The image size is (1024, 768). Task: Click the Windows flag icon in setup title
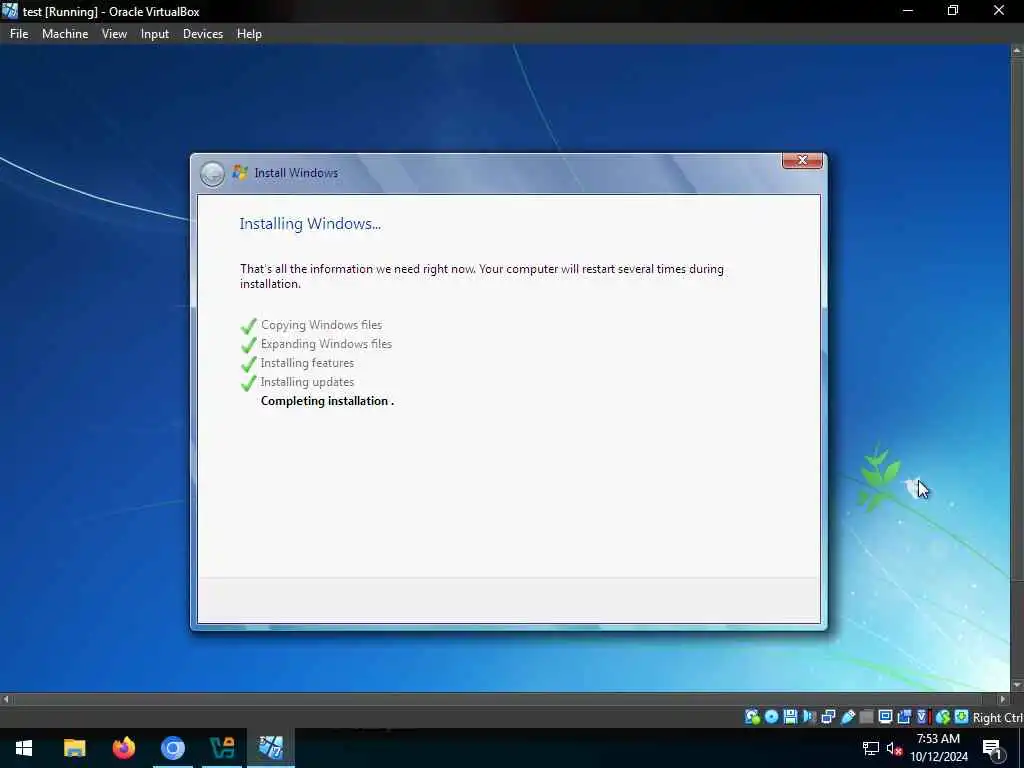(x=240, y=172)
